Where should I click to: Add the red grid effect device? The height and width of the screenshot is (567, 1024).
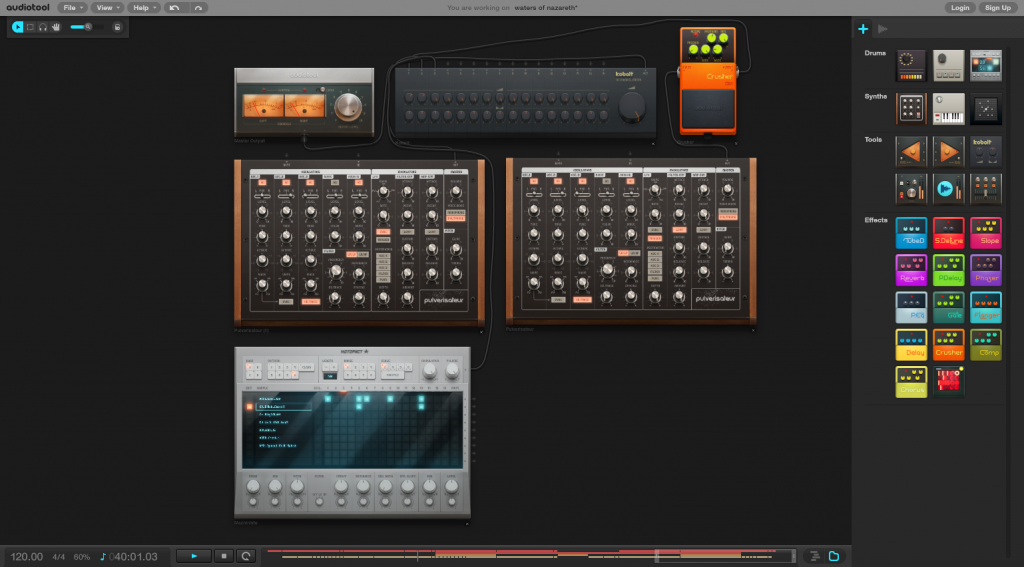pyautogui.click(x=948, y=381)
